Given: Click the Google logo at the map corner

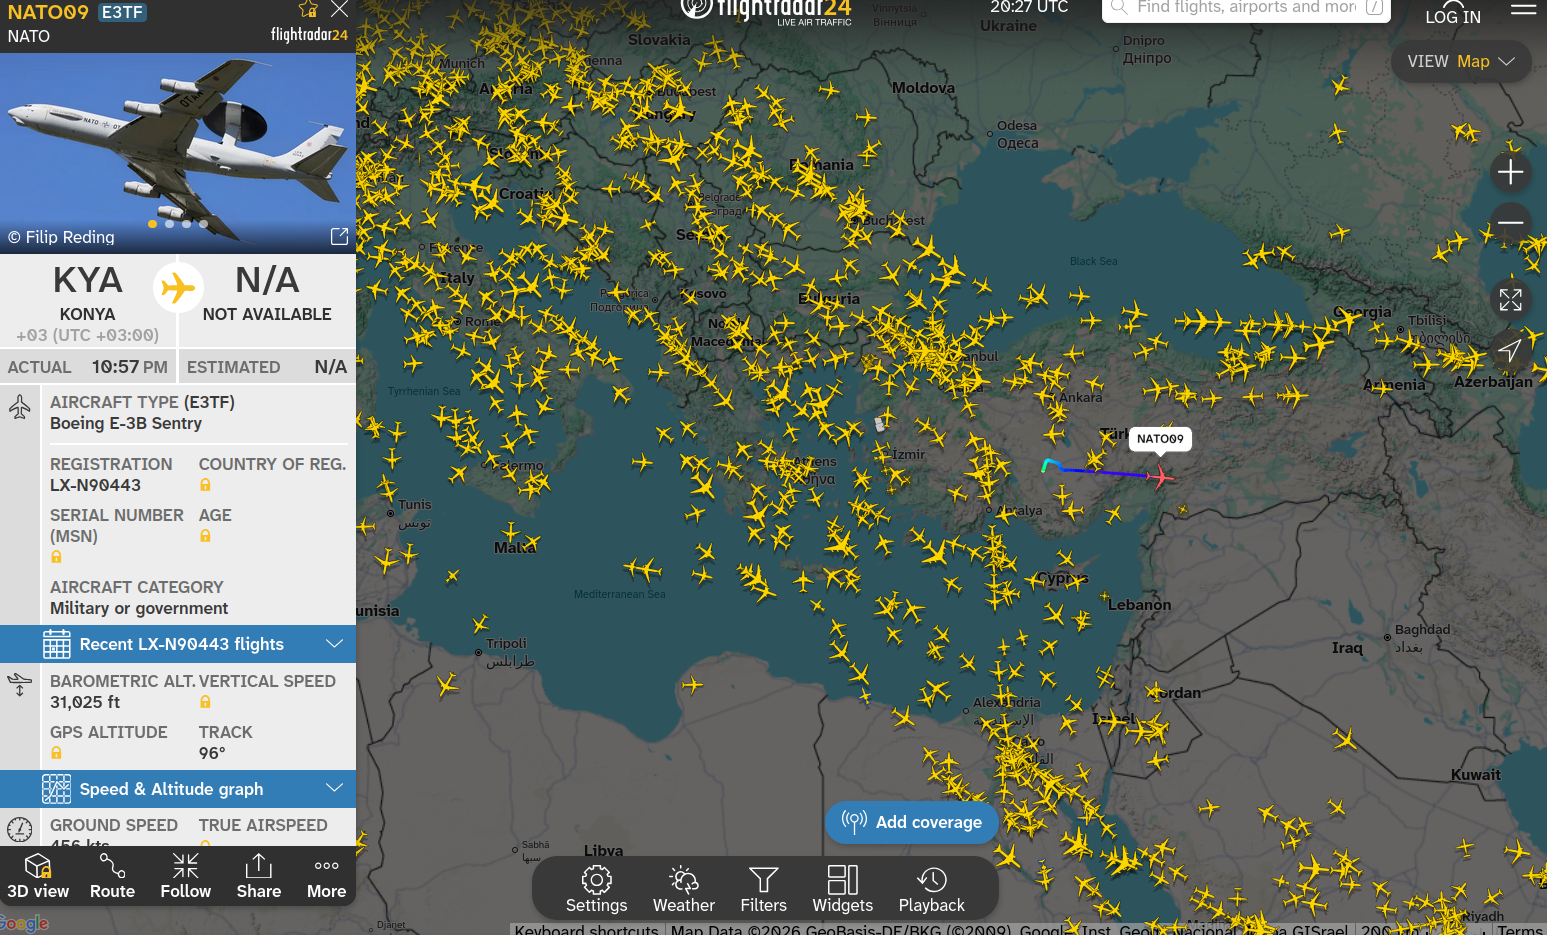Looking at the screenshot, I should pos(24,924).
